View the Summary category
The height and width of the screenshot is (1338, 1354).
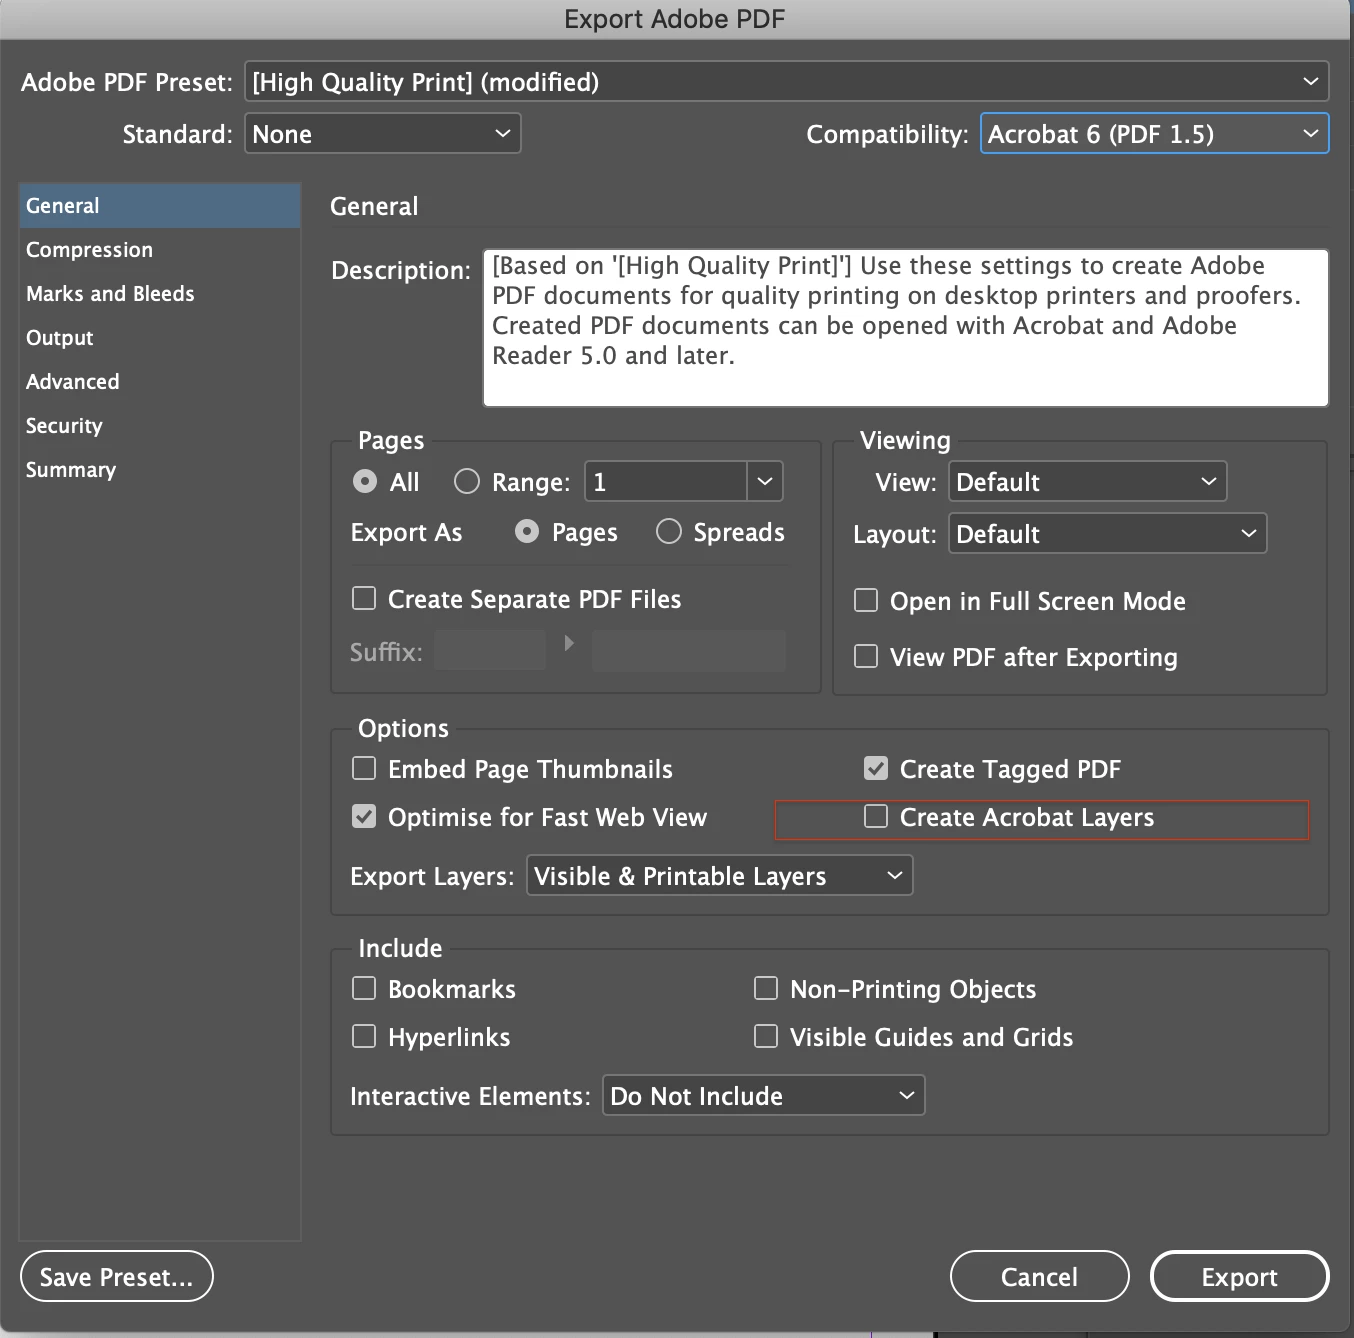[x=160, y=469]
